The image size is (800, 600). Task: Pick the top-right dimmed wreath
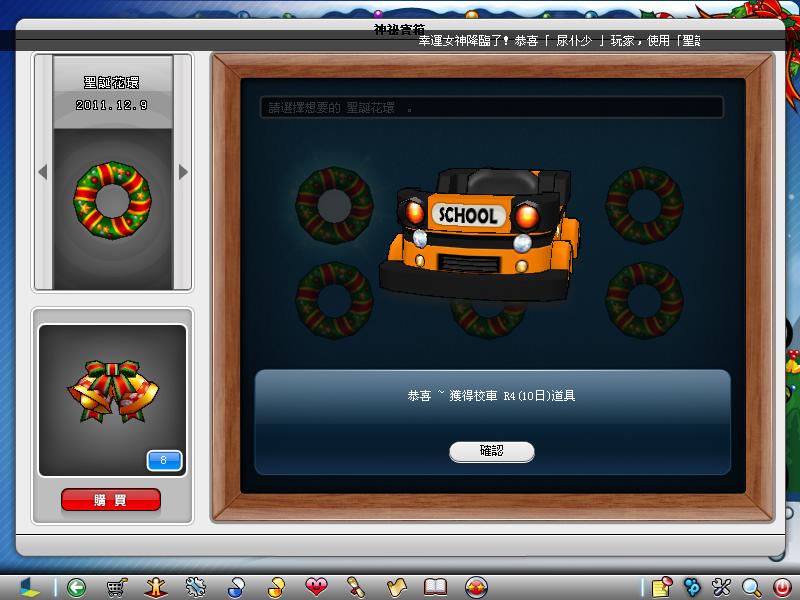click(x=644, y=205)
